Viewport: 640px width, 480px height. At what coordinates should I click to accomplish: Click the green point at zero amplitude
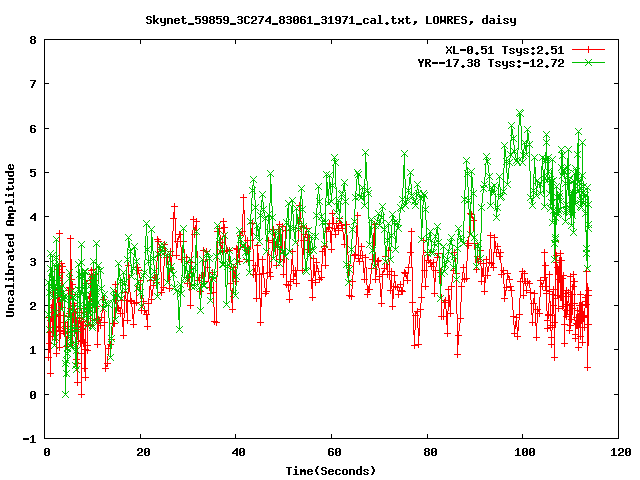pyautogui.click(x=65, y=394)
